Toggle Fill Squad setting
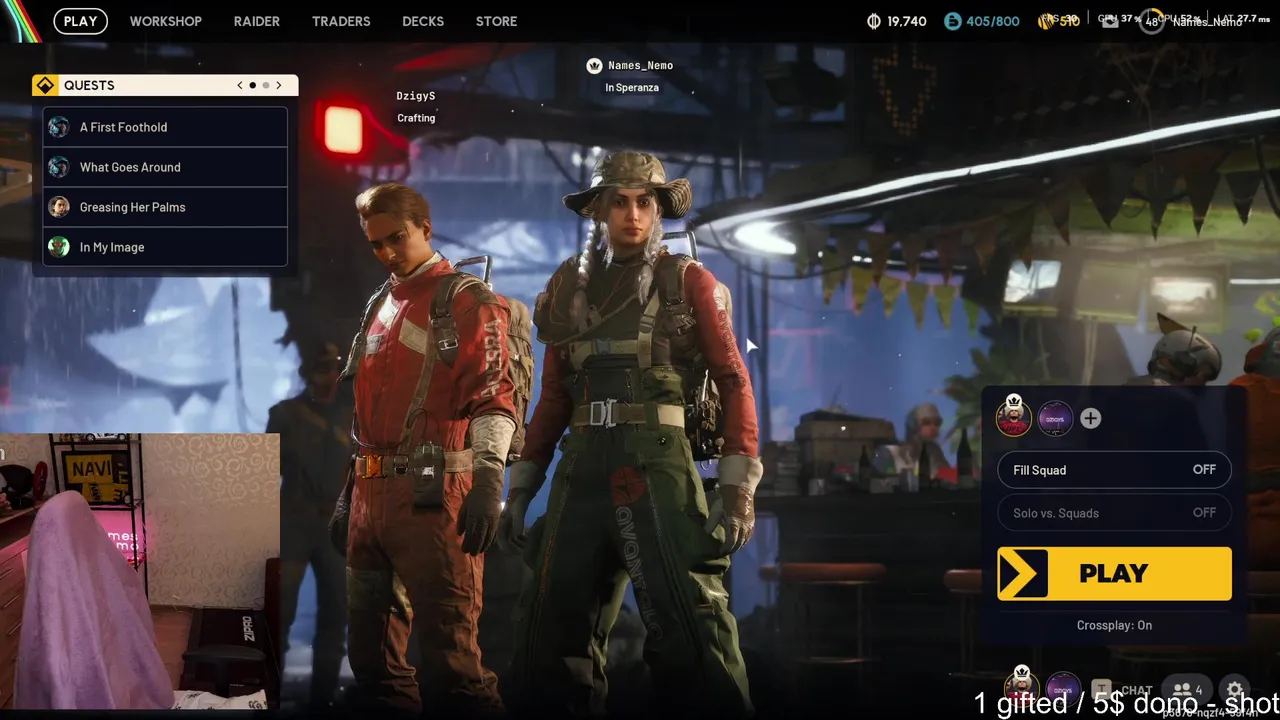This screenshot has height=720, width=1280. pos(1114,470)
